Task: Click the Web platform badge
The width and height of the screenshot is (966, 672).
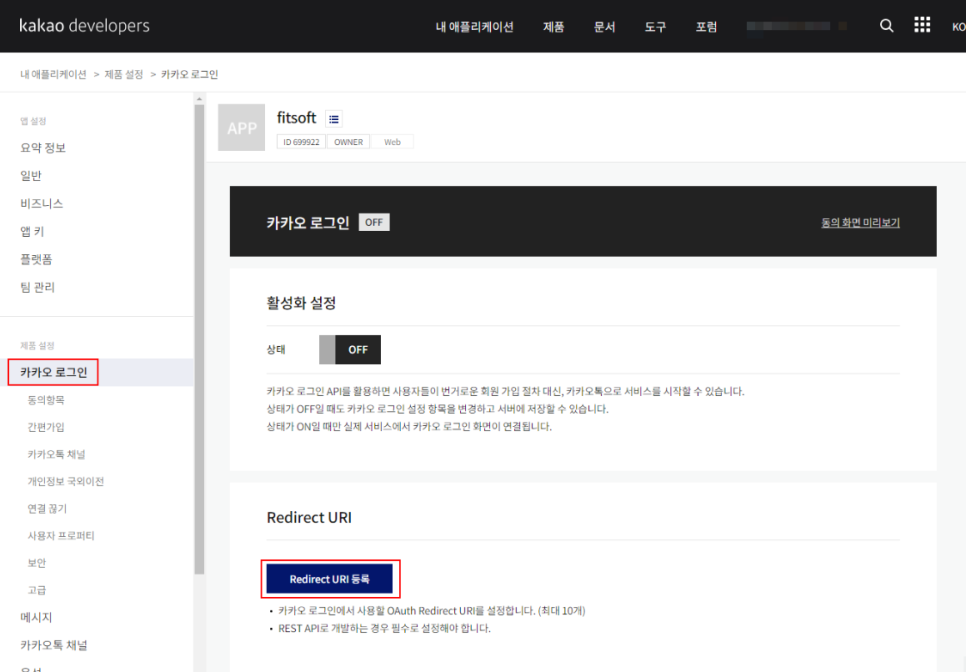Action: (x=392, y=142)
